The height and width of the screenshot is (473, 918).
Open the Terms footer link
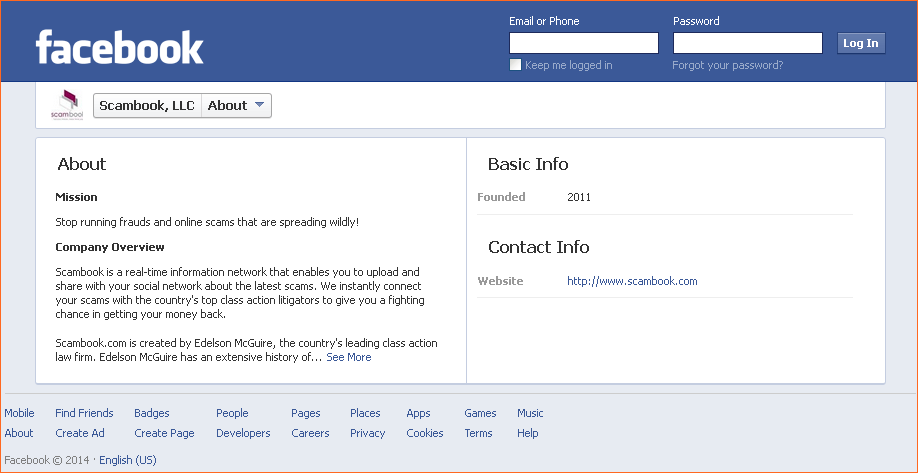coord(478,433)
